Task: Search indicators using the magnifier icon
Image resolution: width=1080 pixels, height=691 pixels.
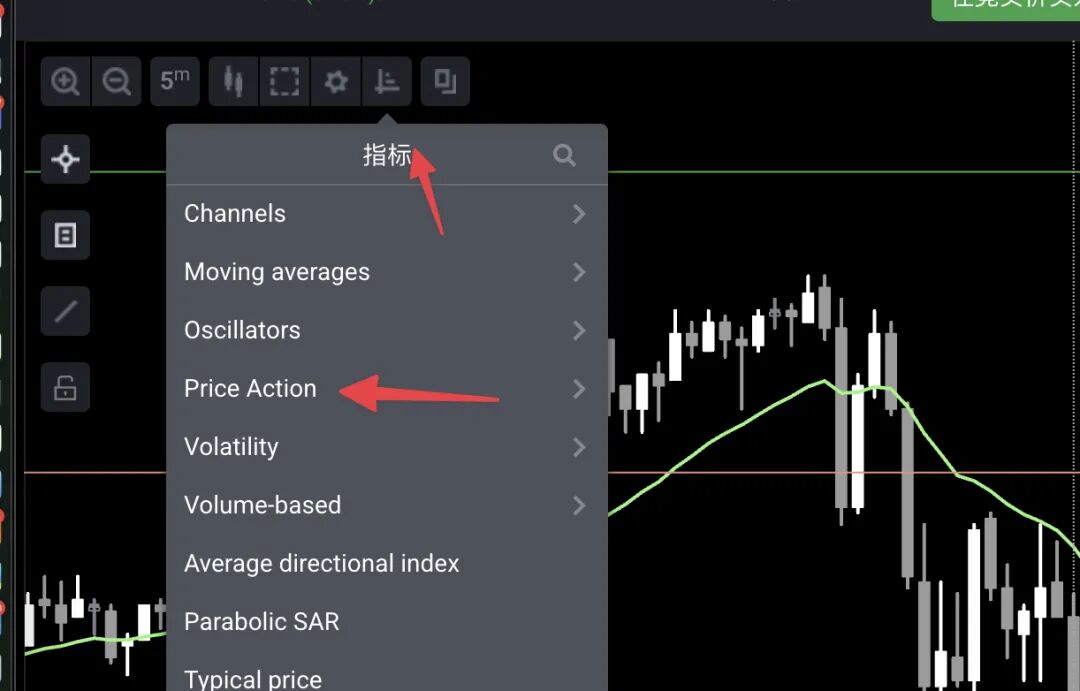Action: point(564,155)
